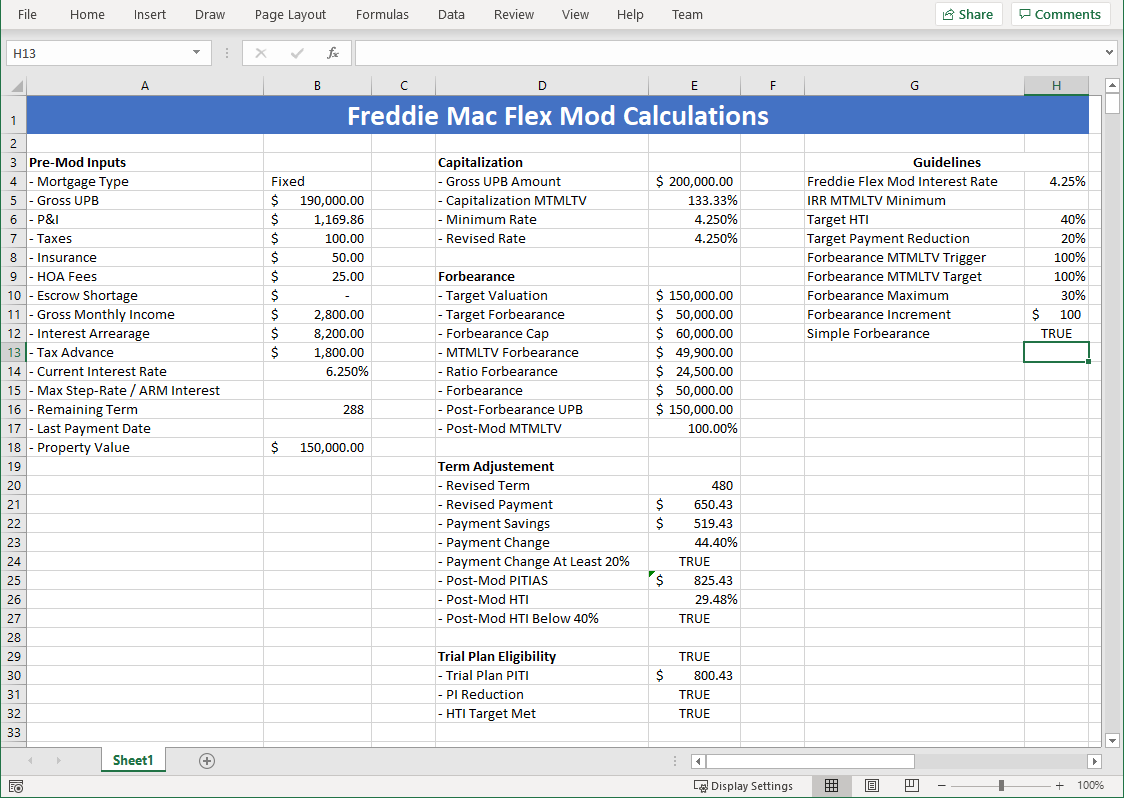Click inside the formula bar input
The image size is (1124, 798).
tap(729, 53)
